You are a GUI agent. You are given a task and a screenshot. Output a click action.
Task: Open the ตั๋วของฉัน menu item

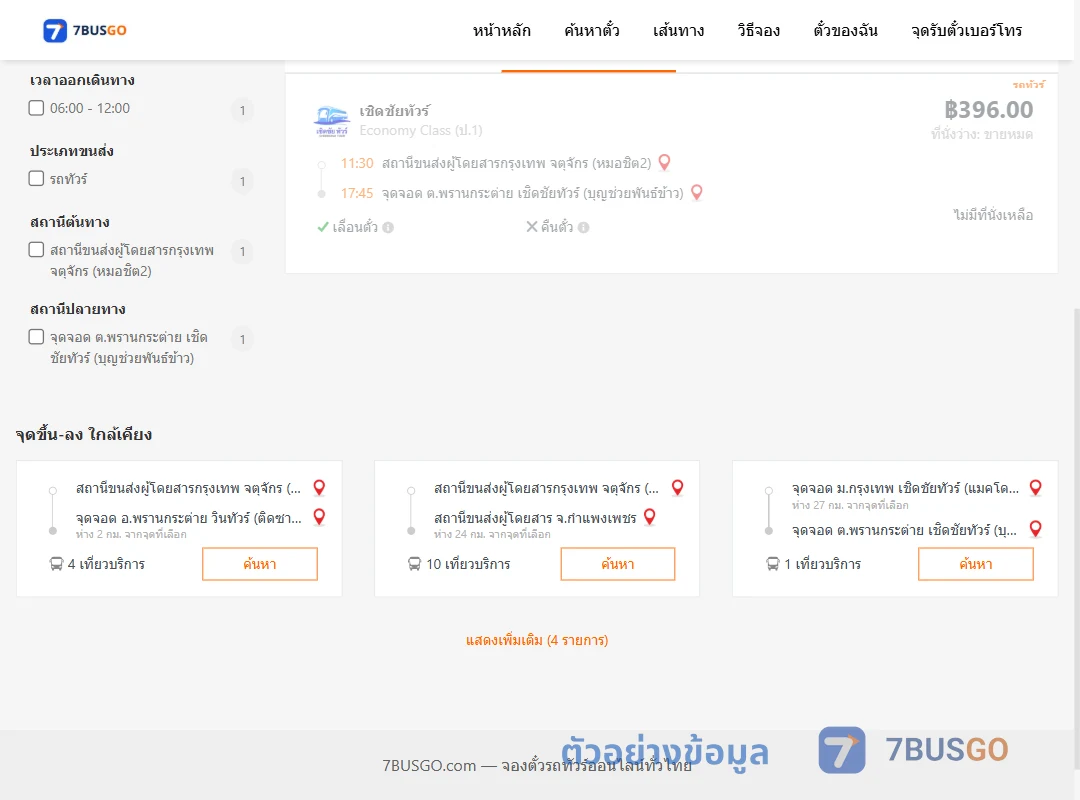coord(845,30)
